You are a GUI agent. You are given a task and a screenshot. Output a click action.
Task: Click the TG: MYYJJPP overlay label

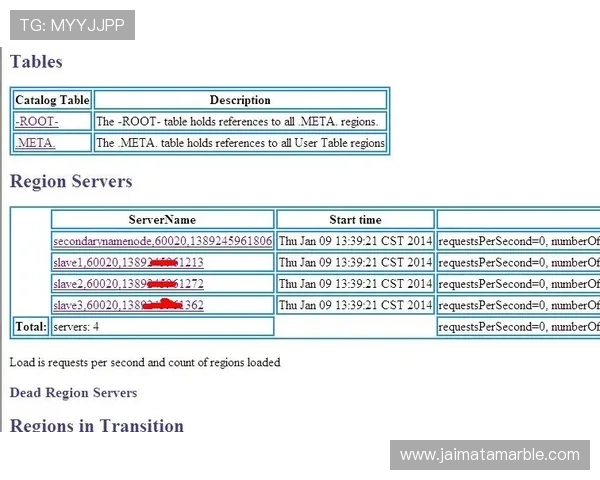[72, 25]
